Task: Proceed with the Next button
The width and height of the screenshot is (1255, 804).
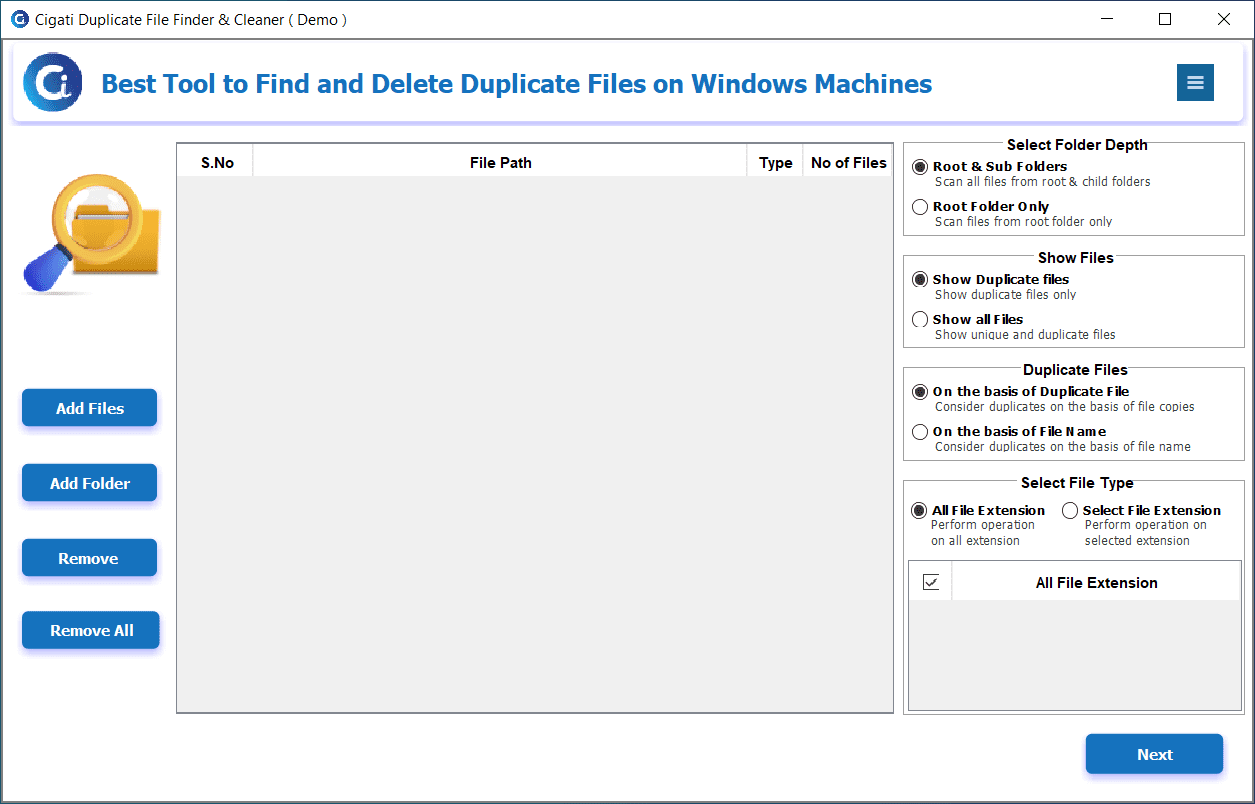Action: click(x=1154, y=754)
